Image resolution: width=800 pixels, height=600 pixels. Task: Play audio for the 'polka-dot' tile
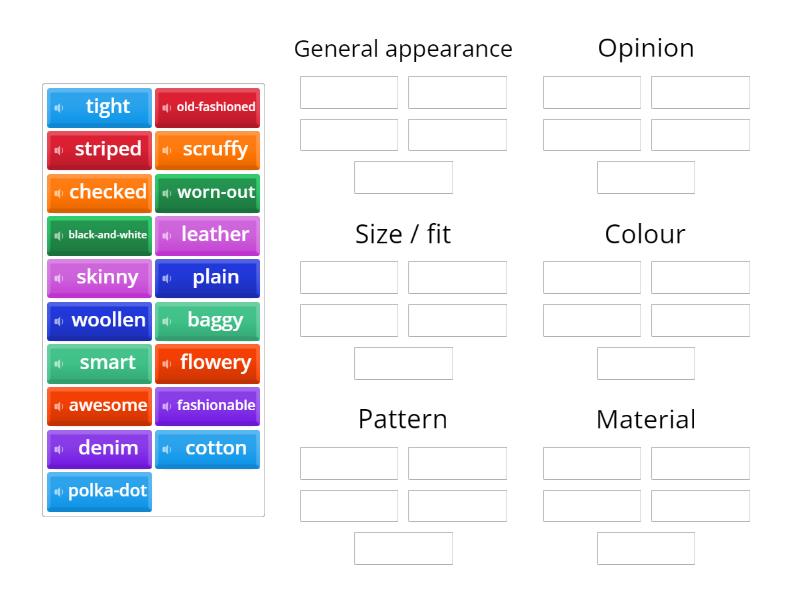58,491
